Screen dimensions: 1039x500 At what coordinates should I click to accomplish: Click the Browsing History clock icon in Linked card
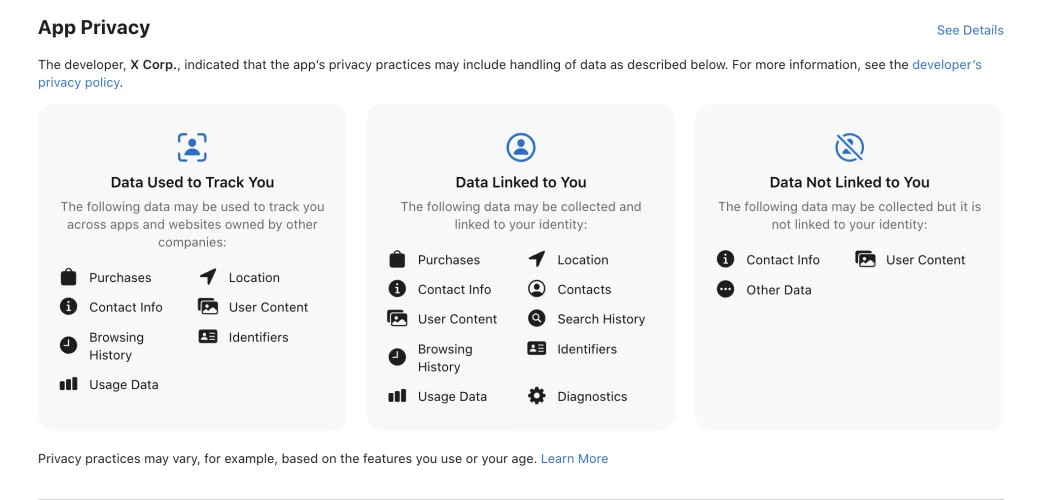[x=397, y=357]
